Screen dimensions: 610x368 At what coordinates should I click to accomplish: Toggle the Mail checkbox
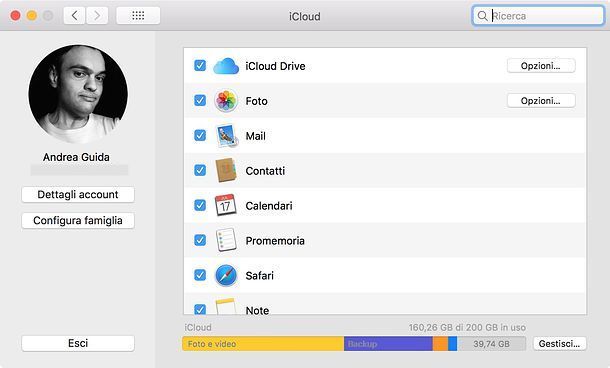200,135
